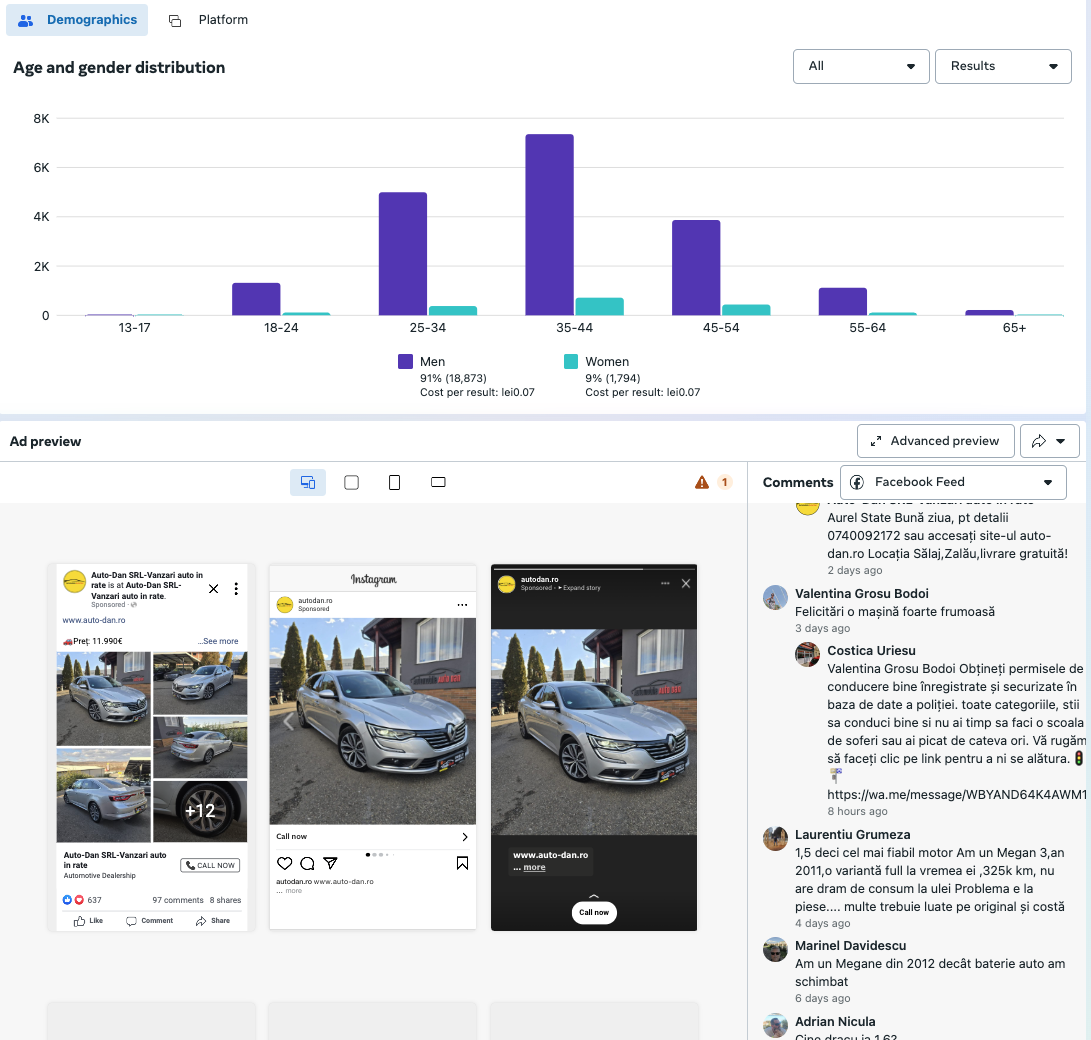Screen dimensions: 1091x1040
Task: Open the share arrow dropdown menu
Action: (x=1049, y=441)
